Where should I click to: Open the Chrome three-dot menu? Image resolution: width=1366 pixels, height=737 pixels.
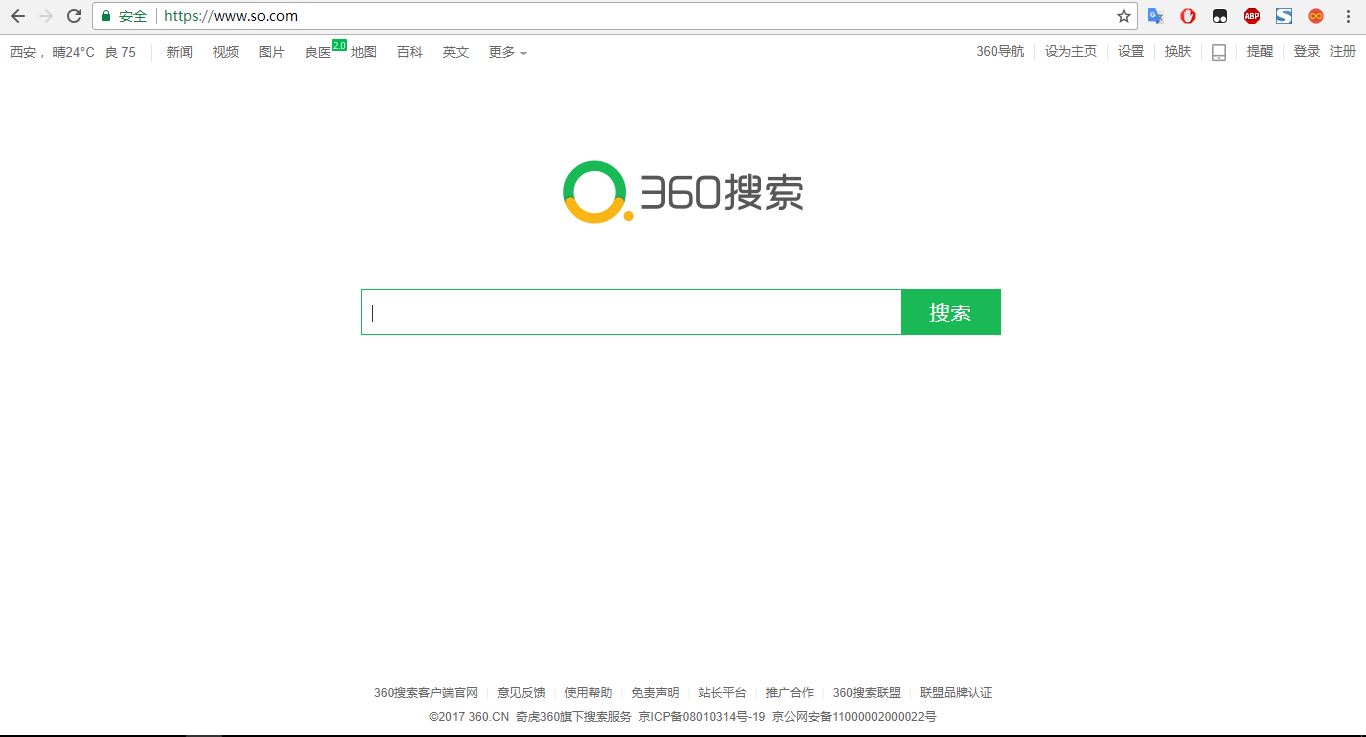click(1347, 16)
